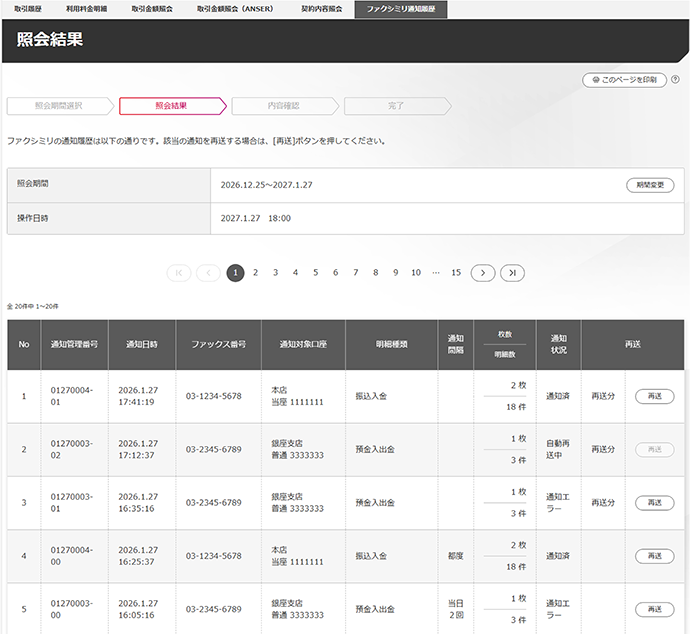Click the 照会期間選択 step in the wizard
The width and height of the screenshot is (690, 634).
59,105
